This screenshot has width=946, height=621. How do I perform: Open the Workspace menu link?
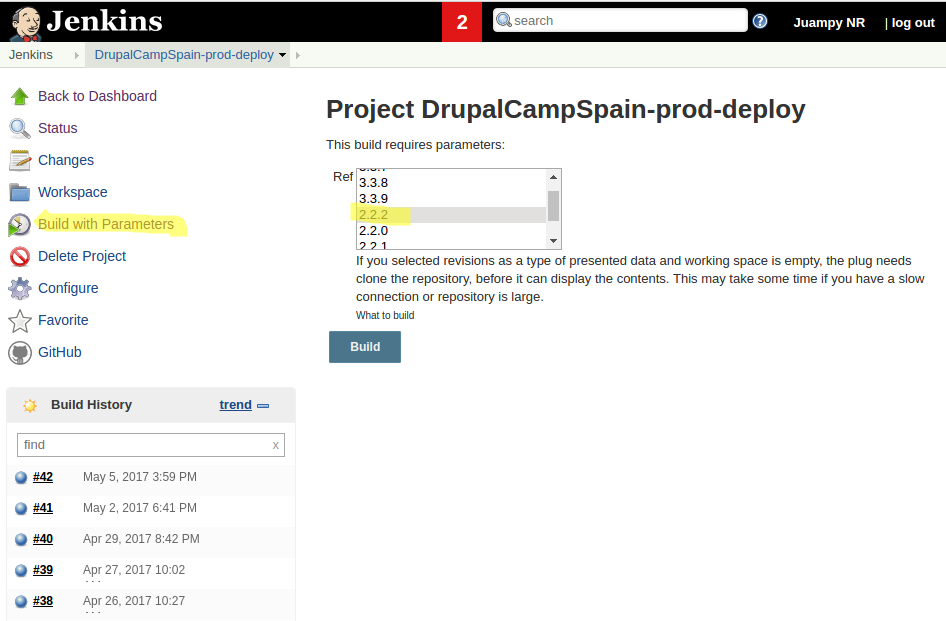[x=72, y=193]
